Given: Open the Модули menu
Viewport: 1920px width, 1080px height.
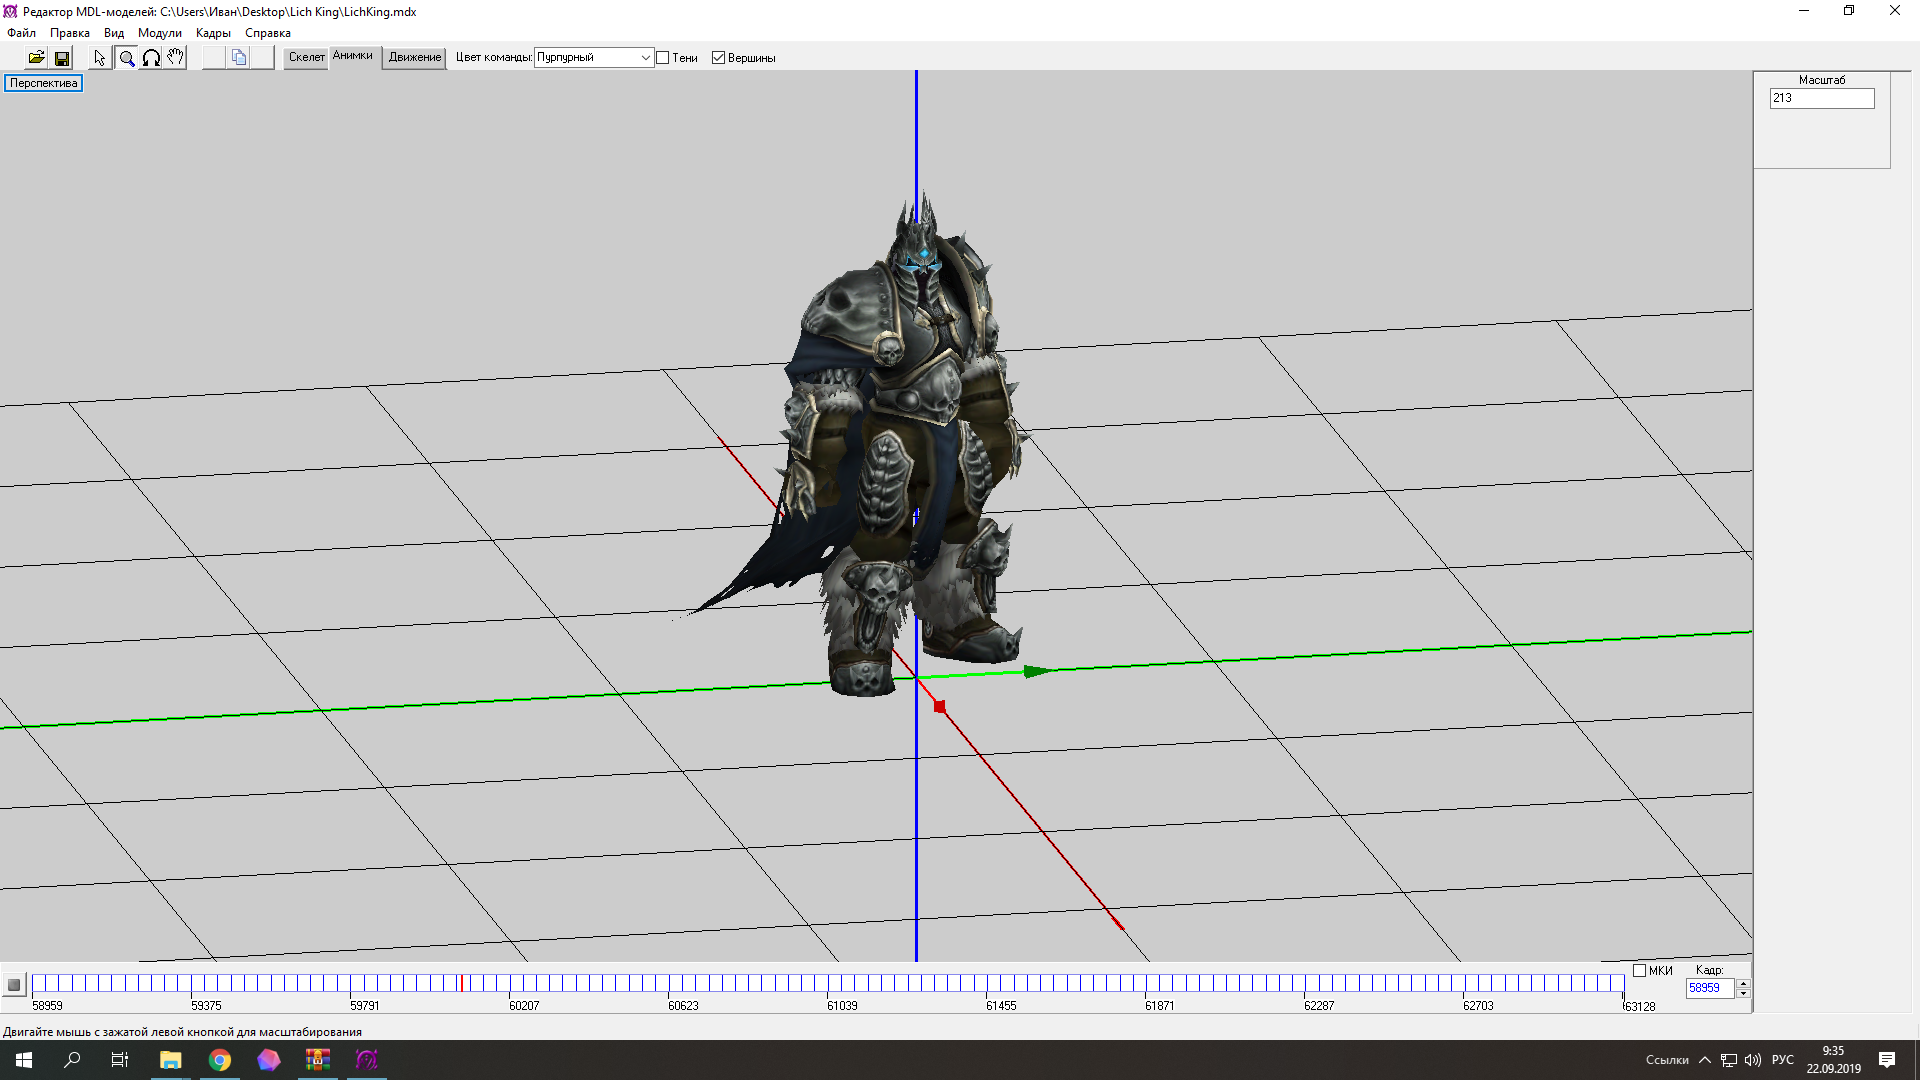Looking at the screenshot, I should 159,33.
